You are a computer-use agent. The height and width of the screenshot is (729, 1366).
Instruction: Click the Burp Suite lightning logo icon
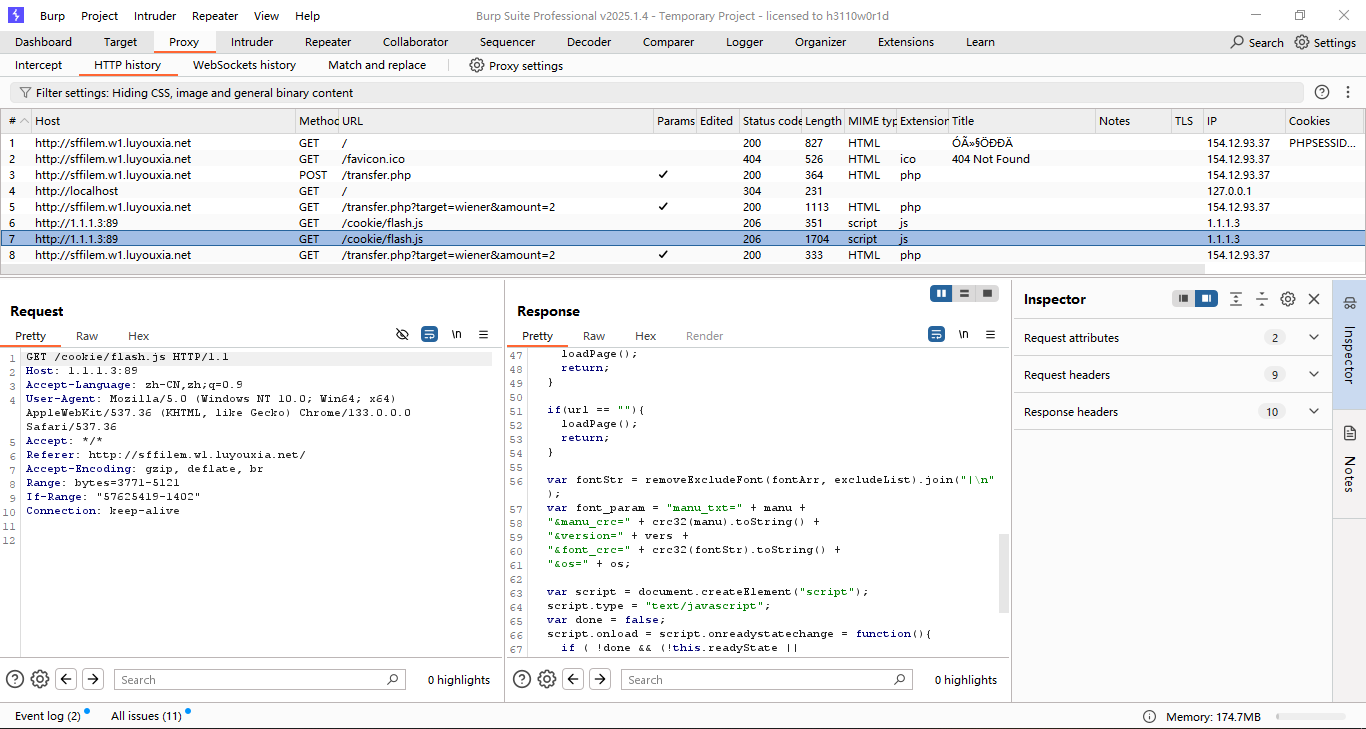[16, 15]
